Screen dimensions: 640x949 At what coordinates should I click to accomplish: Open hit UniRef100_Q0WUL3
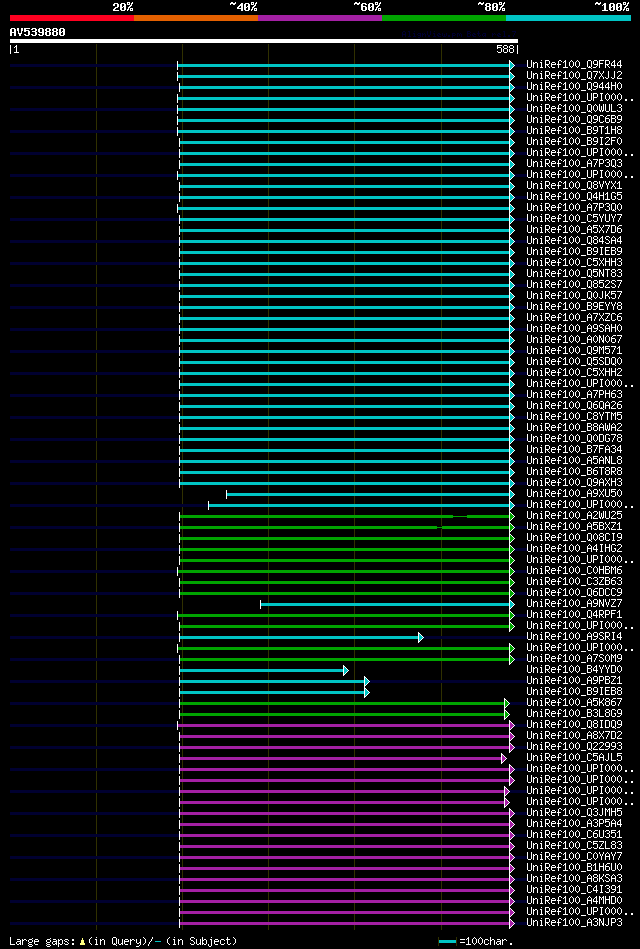click(x=574, y=108)
